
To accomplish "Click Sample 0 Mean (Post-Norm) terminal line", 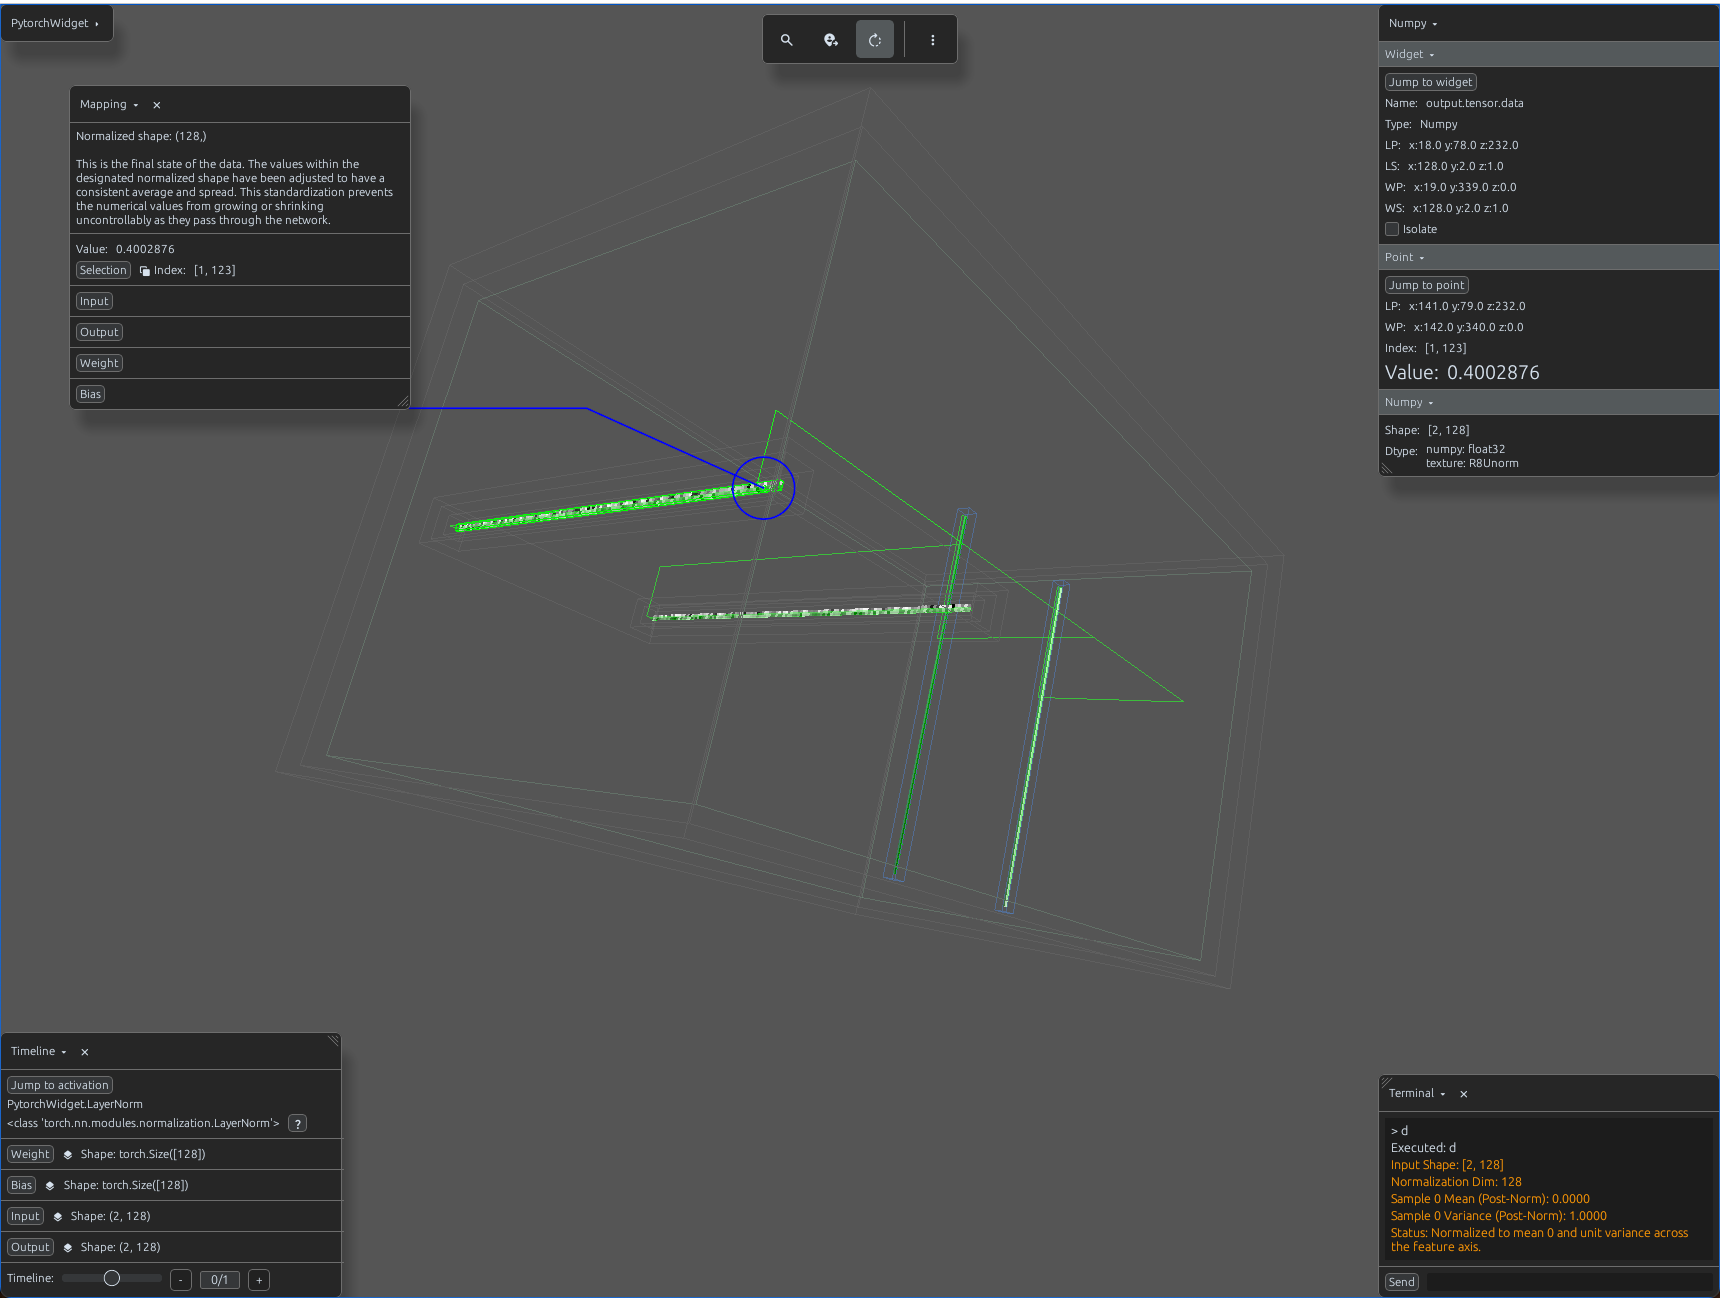I will [1490, 1199].
